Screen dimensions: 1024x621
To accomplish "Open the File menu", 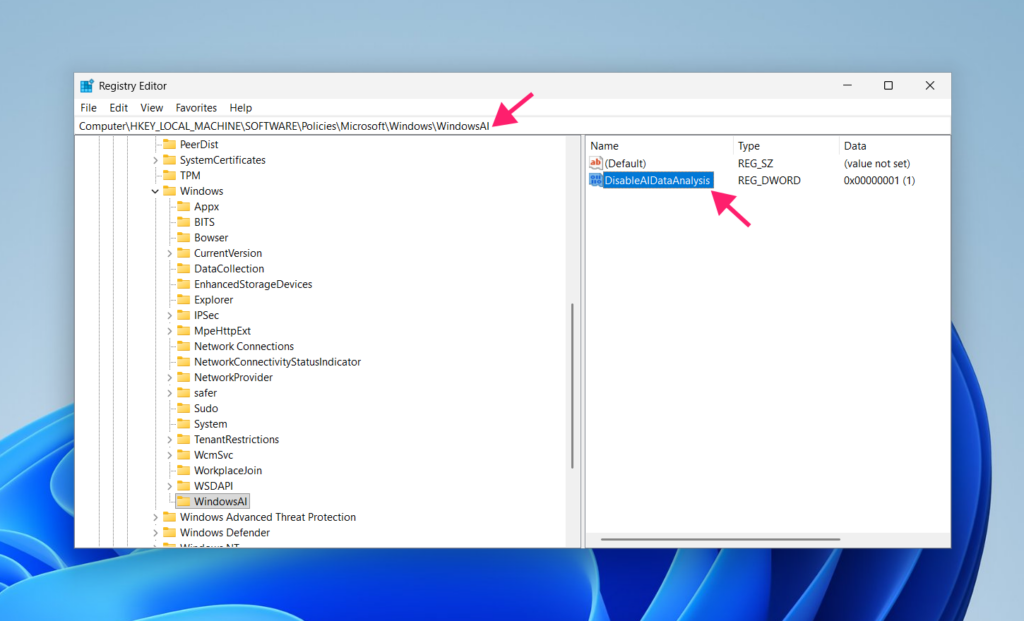I will pos(88,108).
